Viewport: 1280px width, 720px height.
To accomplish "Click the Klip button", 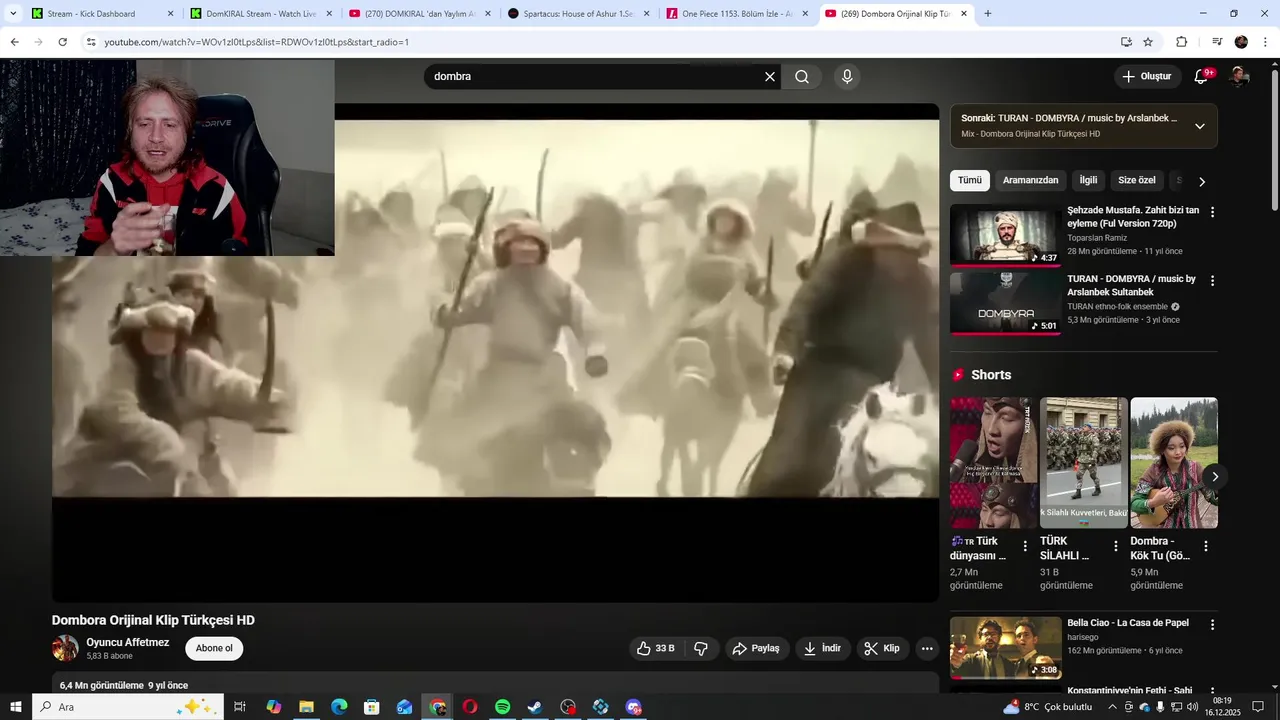I will 882,649.
